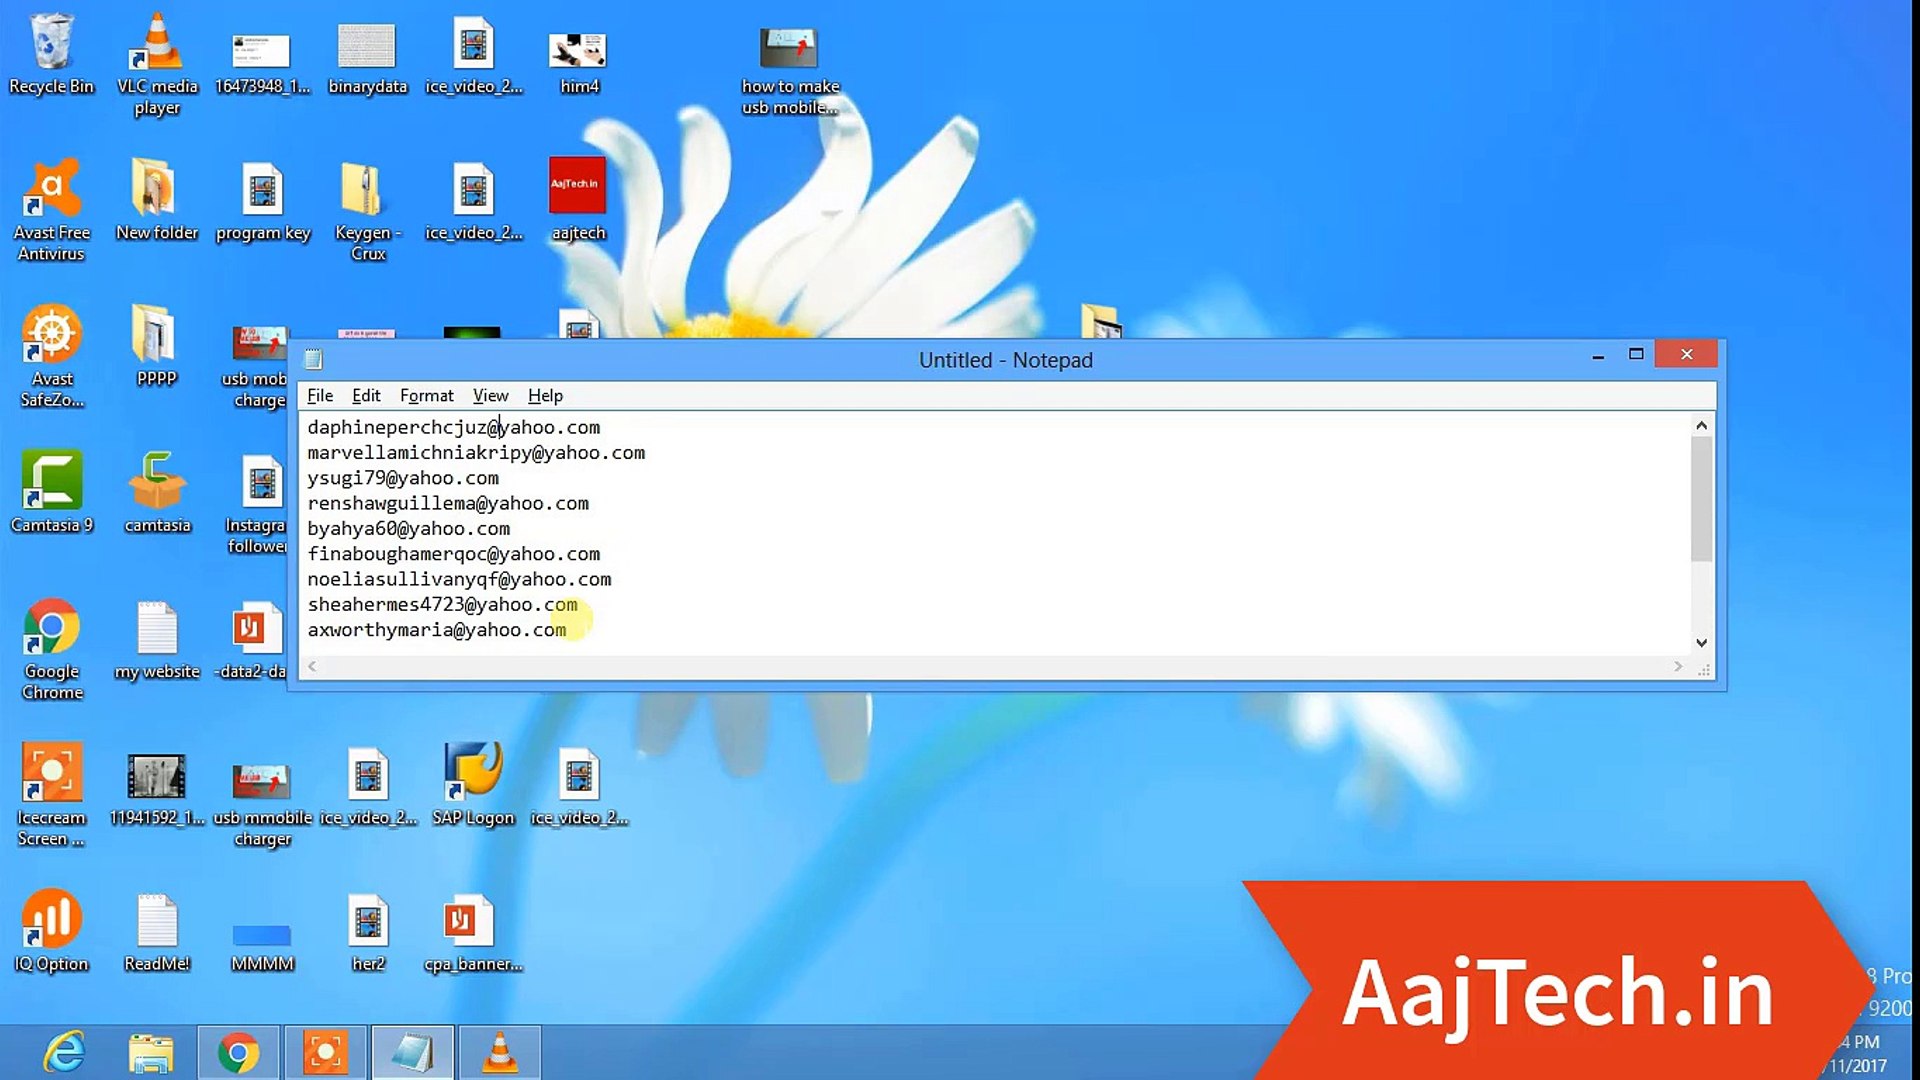Open the Format menu in Notepad

click(426, 395)
